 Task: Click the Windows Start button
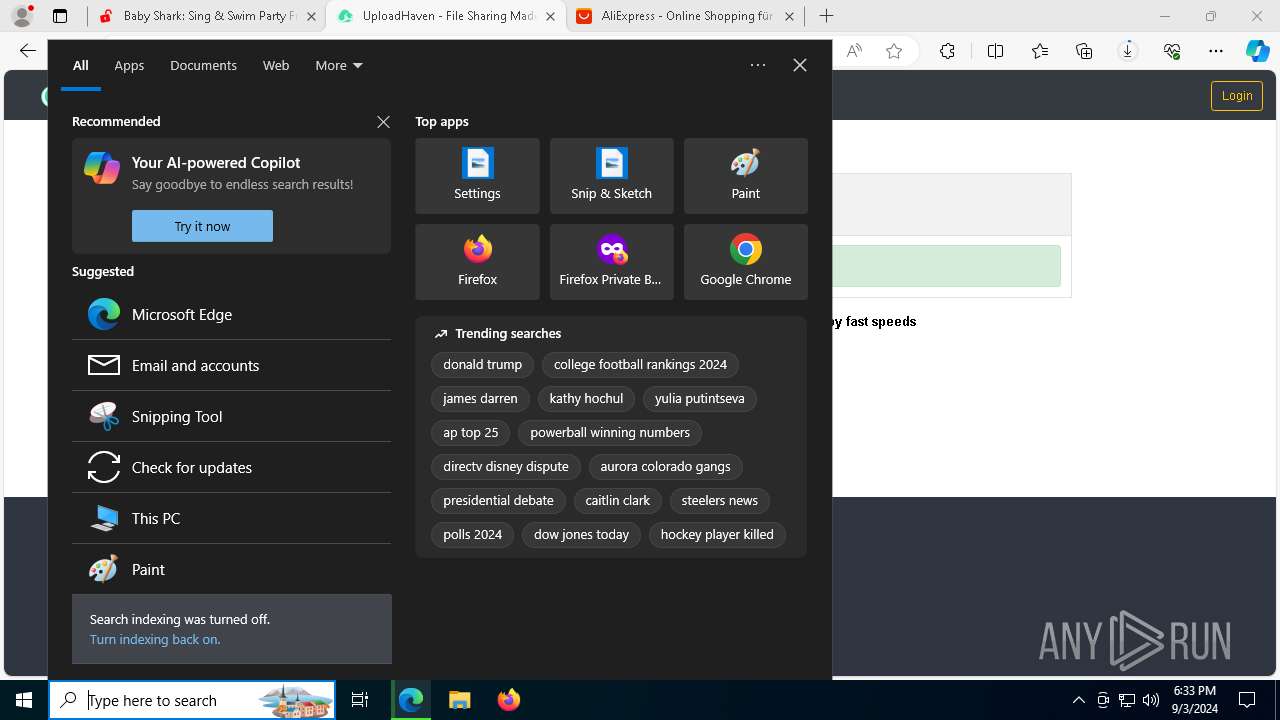tap(24, 700)
